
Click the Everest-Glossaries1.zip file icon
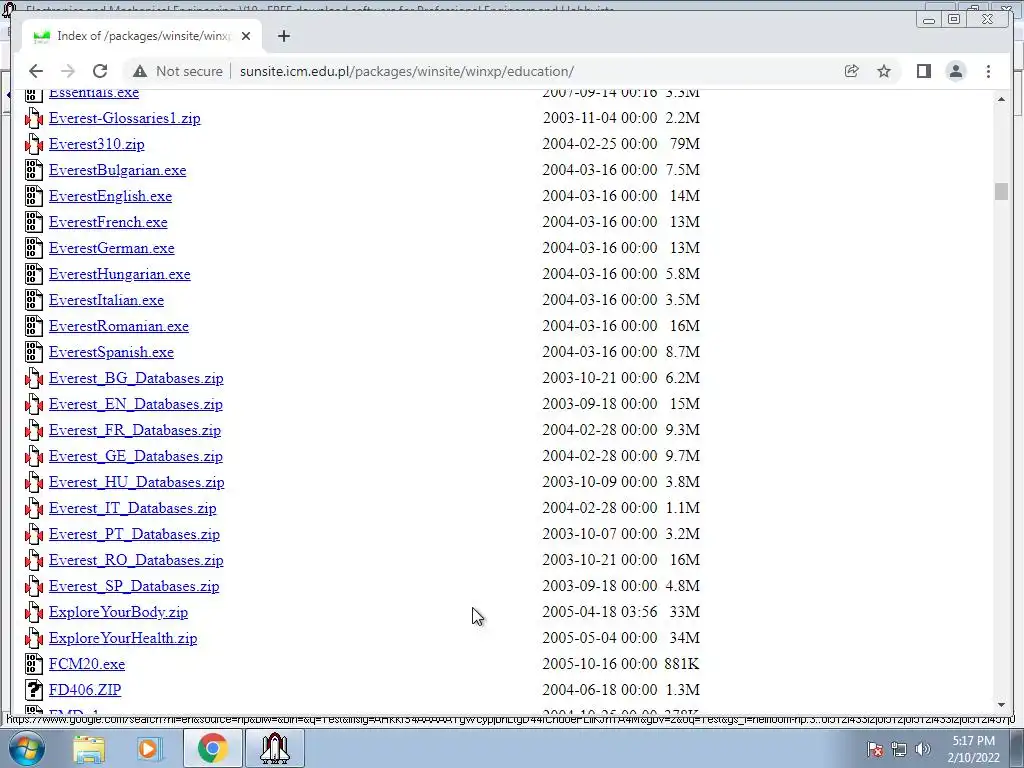[x=34, y=118]
